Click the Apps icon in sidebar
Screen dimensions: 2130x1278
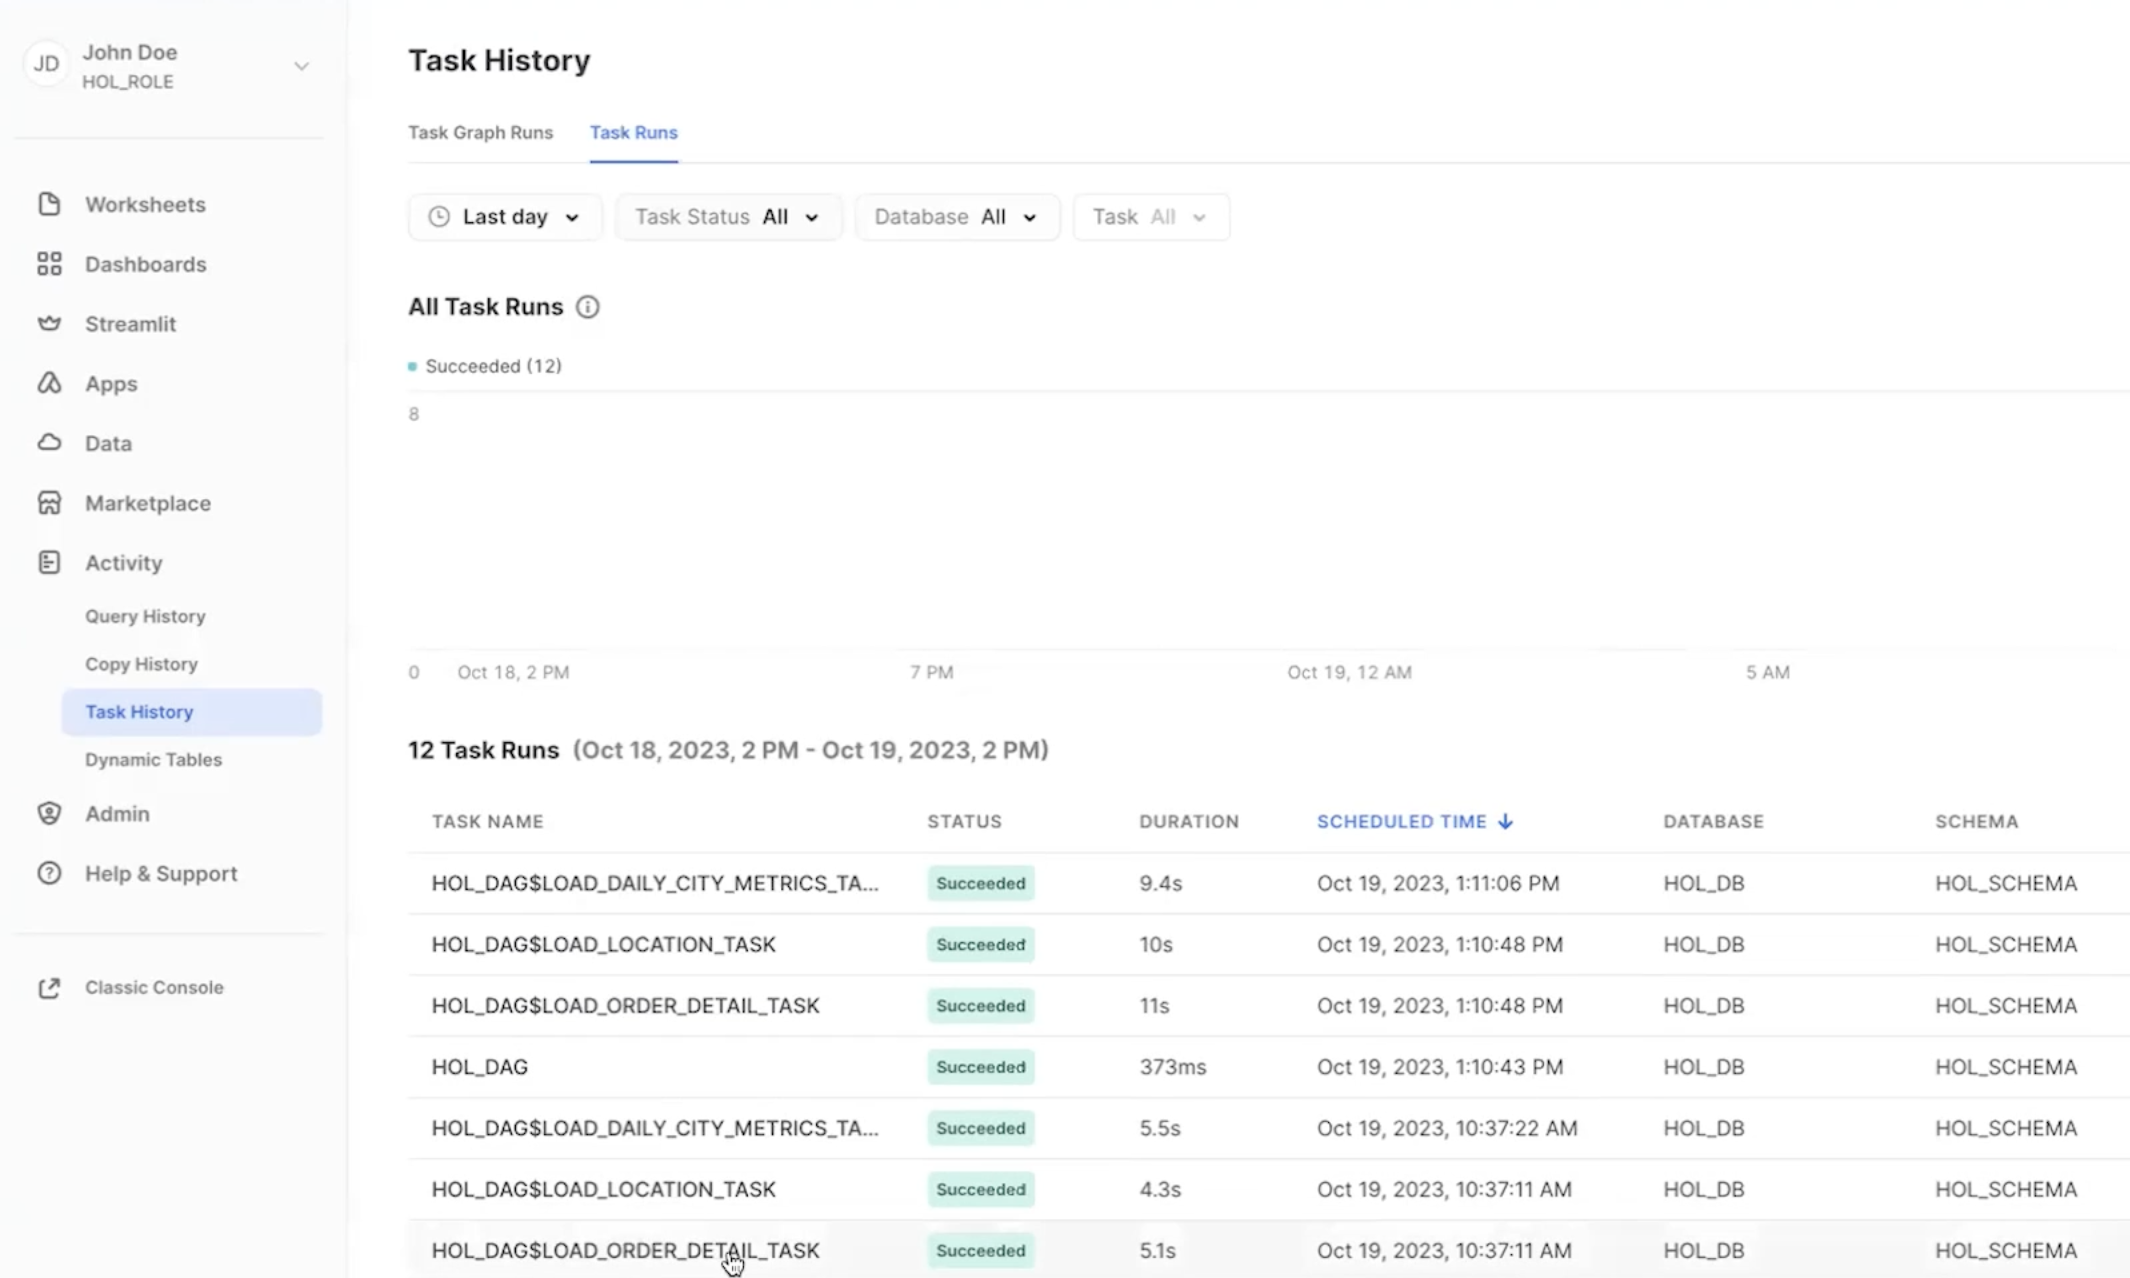[x=49, y=384]
